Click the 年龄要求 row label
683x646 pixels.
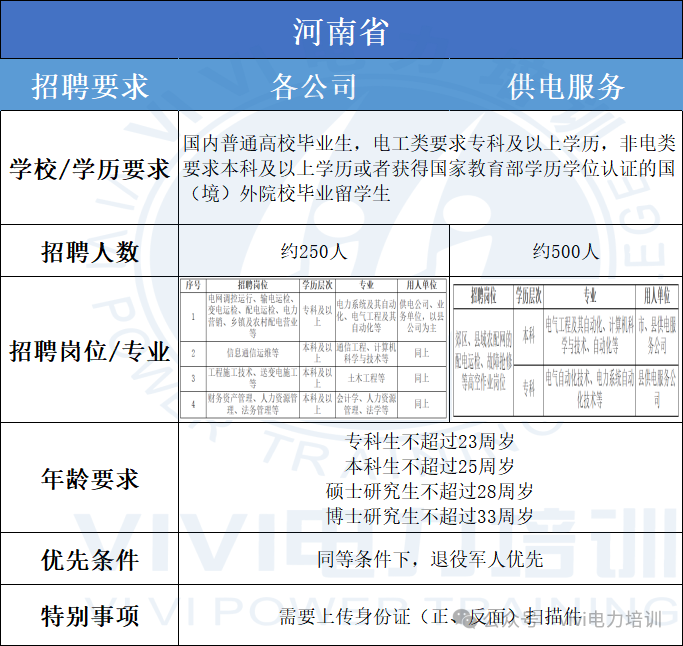90,479
